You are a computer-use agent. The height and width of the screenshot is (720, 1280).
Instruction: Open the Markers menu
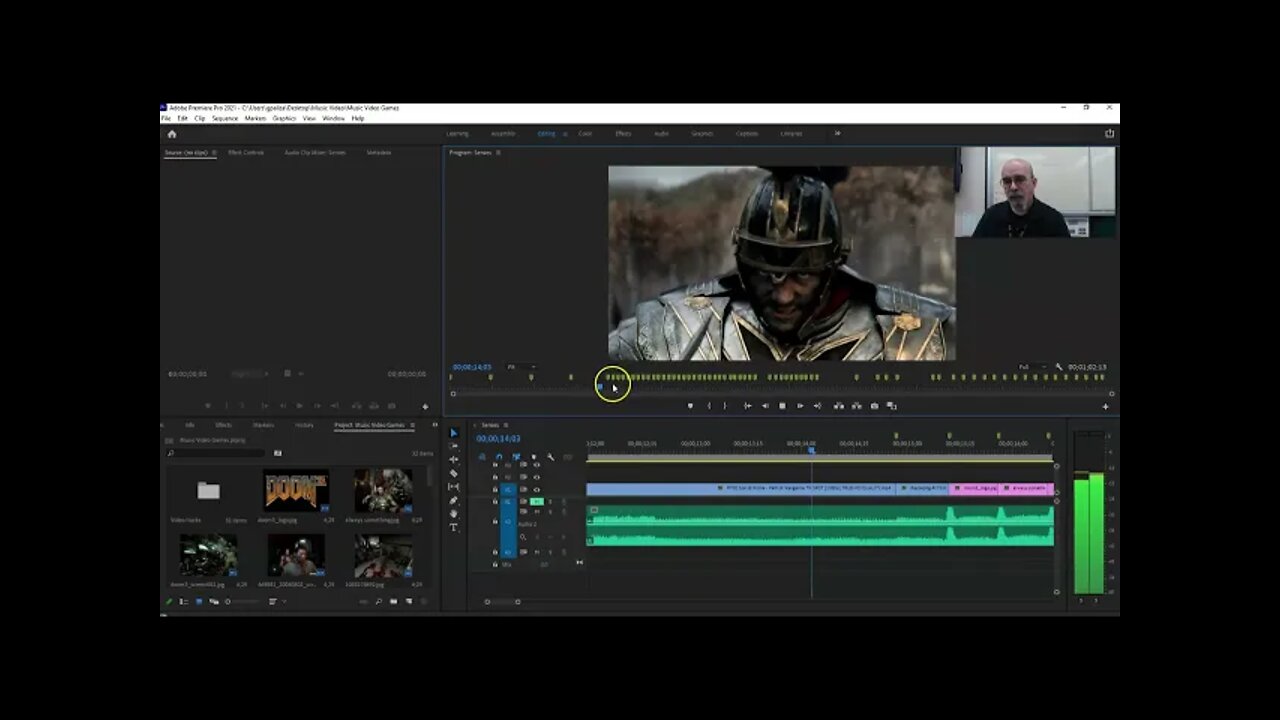click(x=256, y=118)
